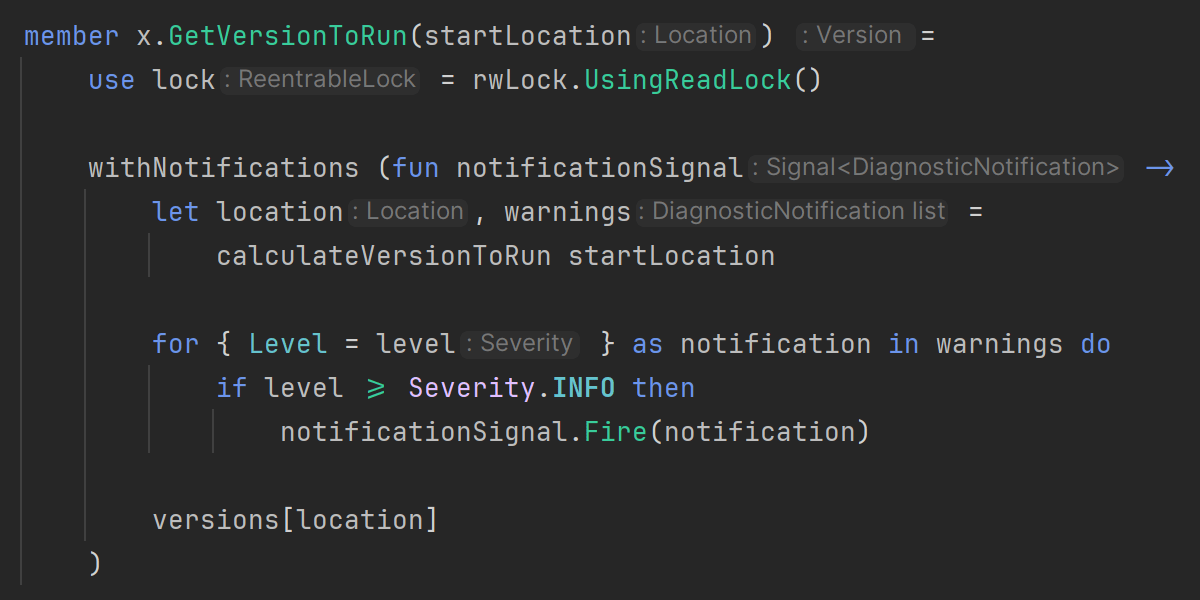Click the ReentrableLock type inlay hint
This screenshot has width=1200, height=600.
tap(322, 80)
